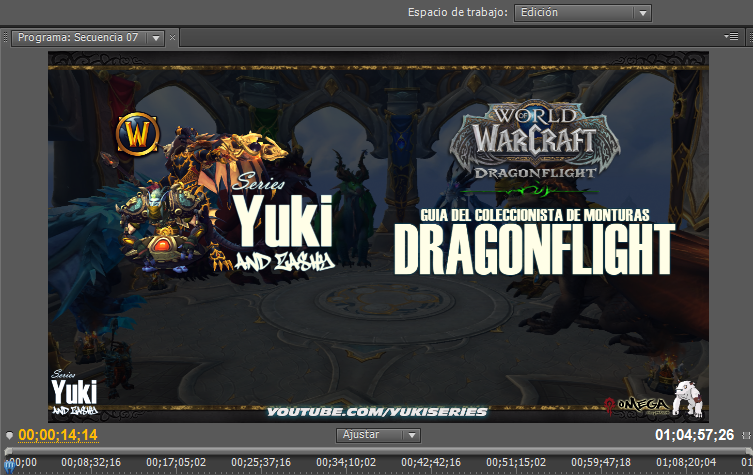Click the 00;42;42;16 mark on time ruler
The height and width of the screenshot is (475, 753).
tap(431, 463)
